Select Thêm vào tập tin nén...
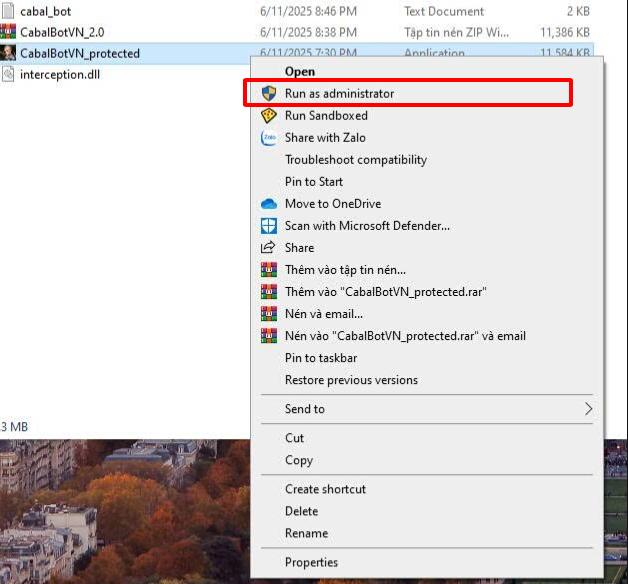 (345, 270)
